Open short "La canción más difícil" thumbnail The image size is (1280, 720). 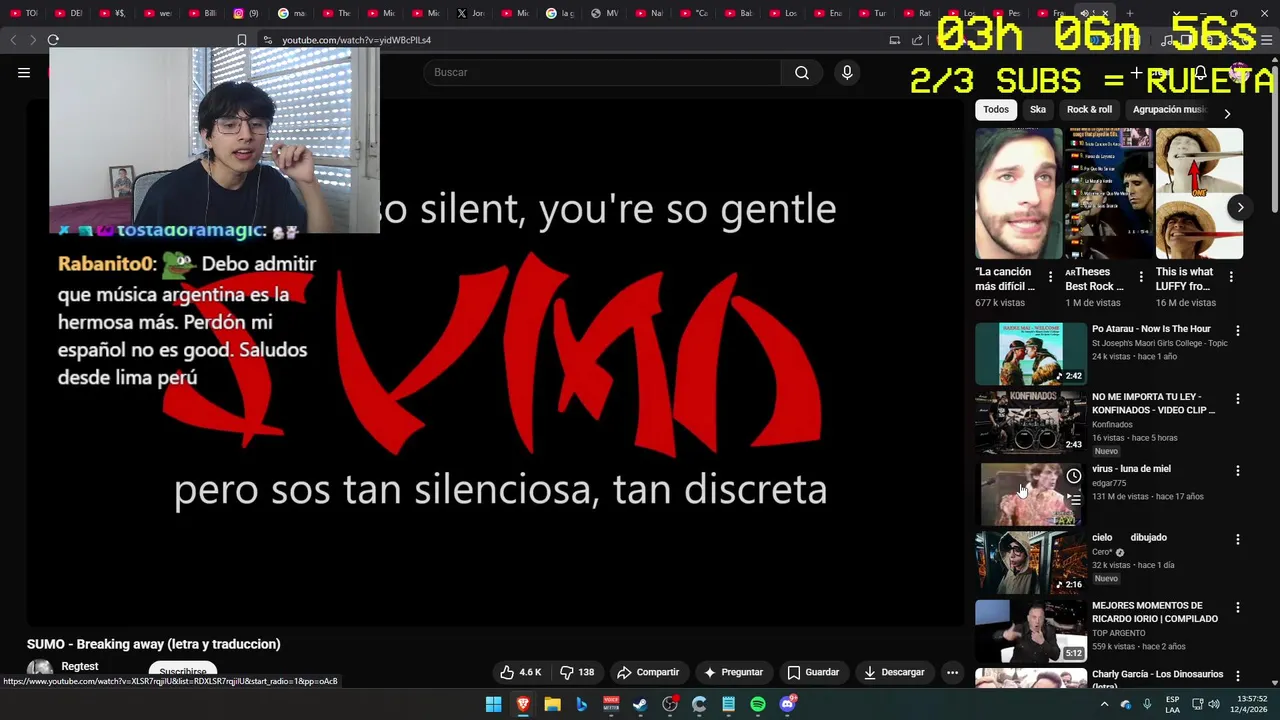point(1019,194)
